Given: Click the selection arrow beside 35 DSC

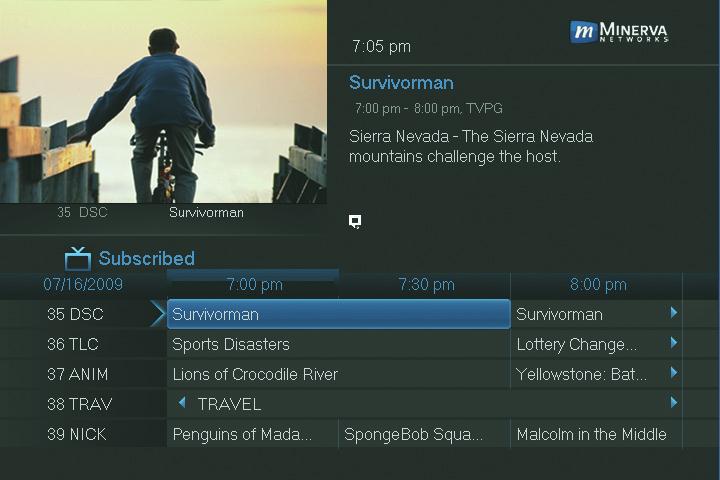Looking at the screenshot, I should pos(157,314).
